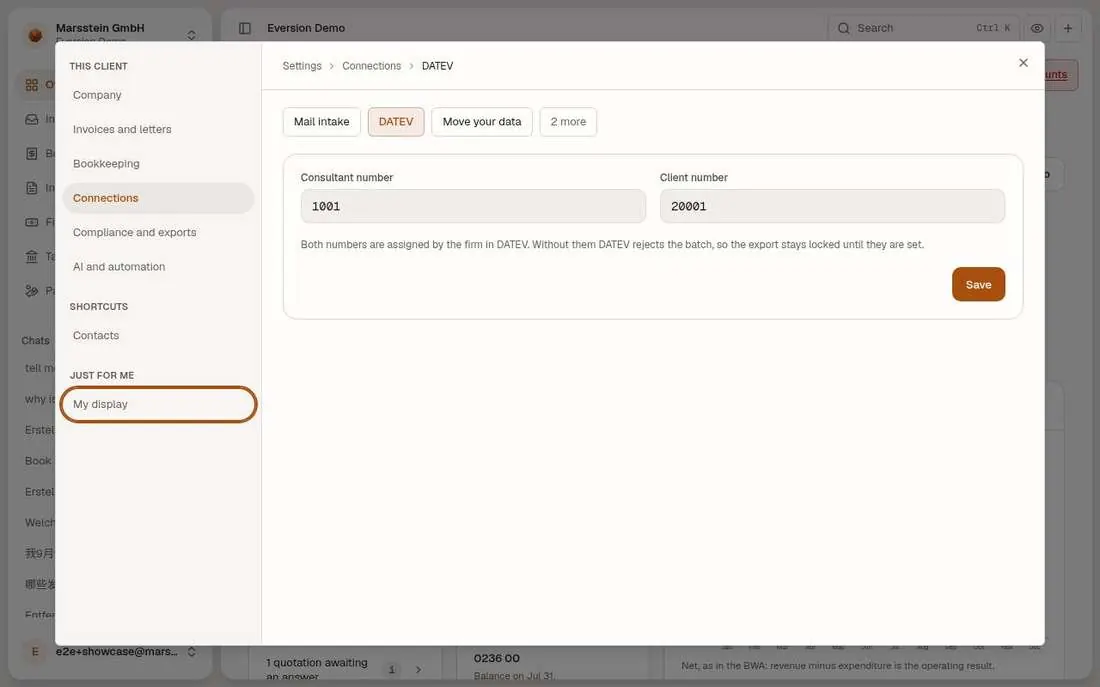Image resolution: width=1100 pixels, height=687 pixels.
Task: Focus the Consultant number field
Action: (x=473, y=206)
